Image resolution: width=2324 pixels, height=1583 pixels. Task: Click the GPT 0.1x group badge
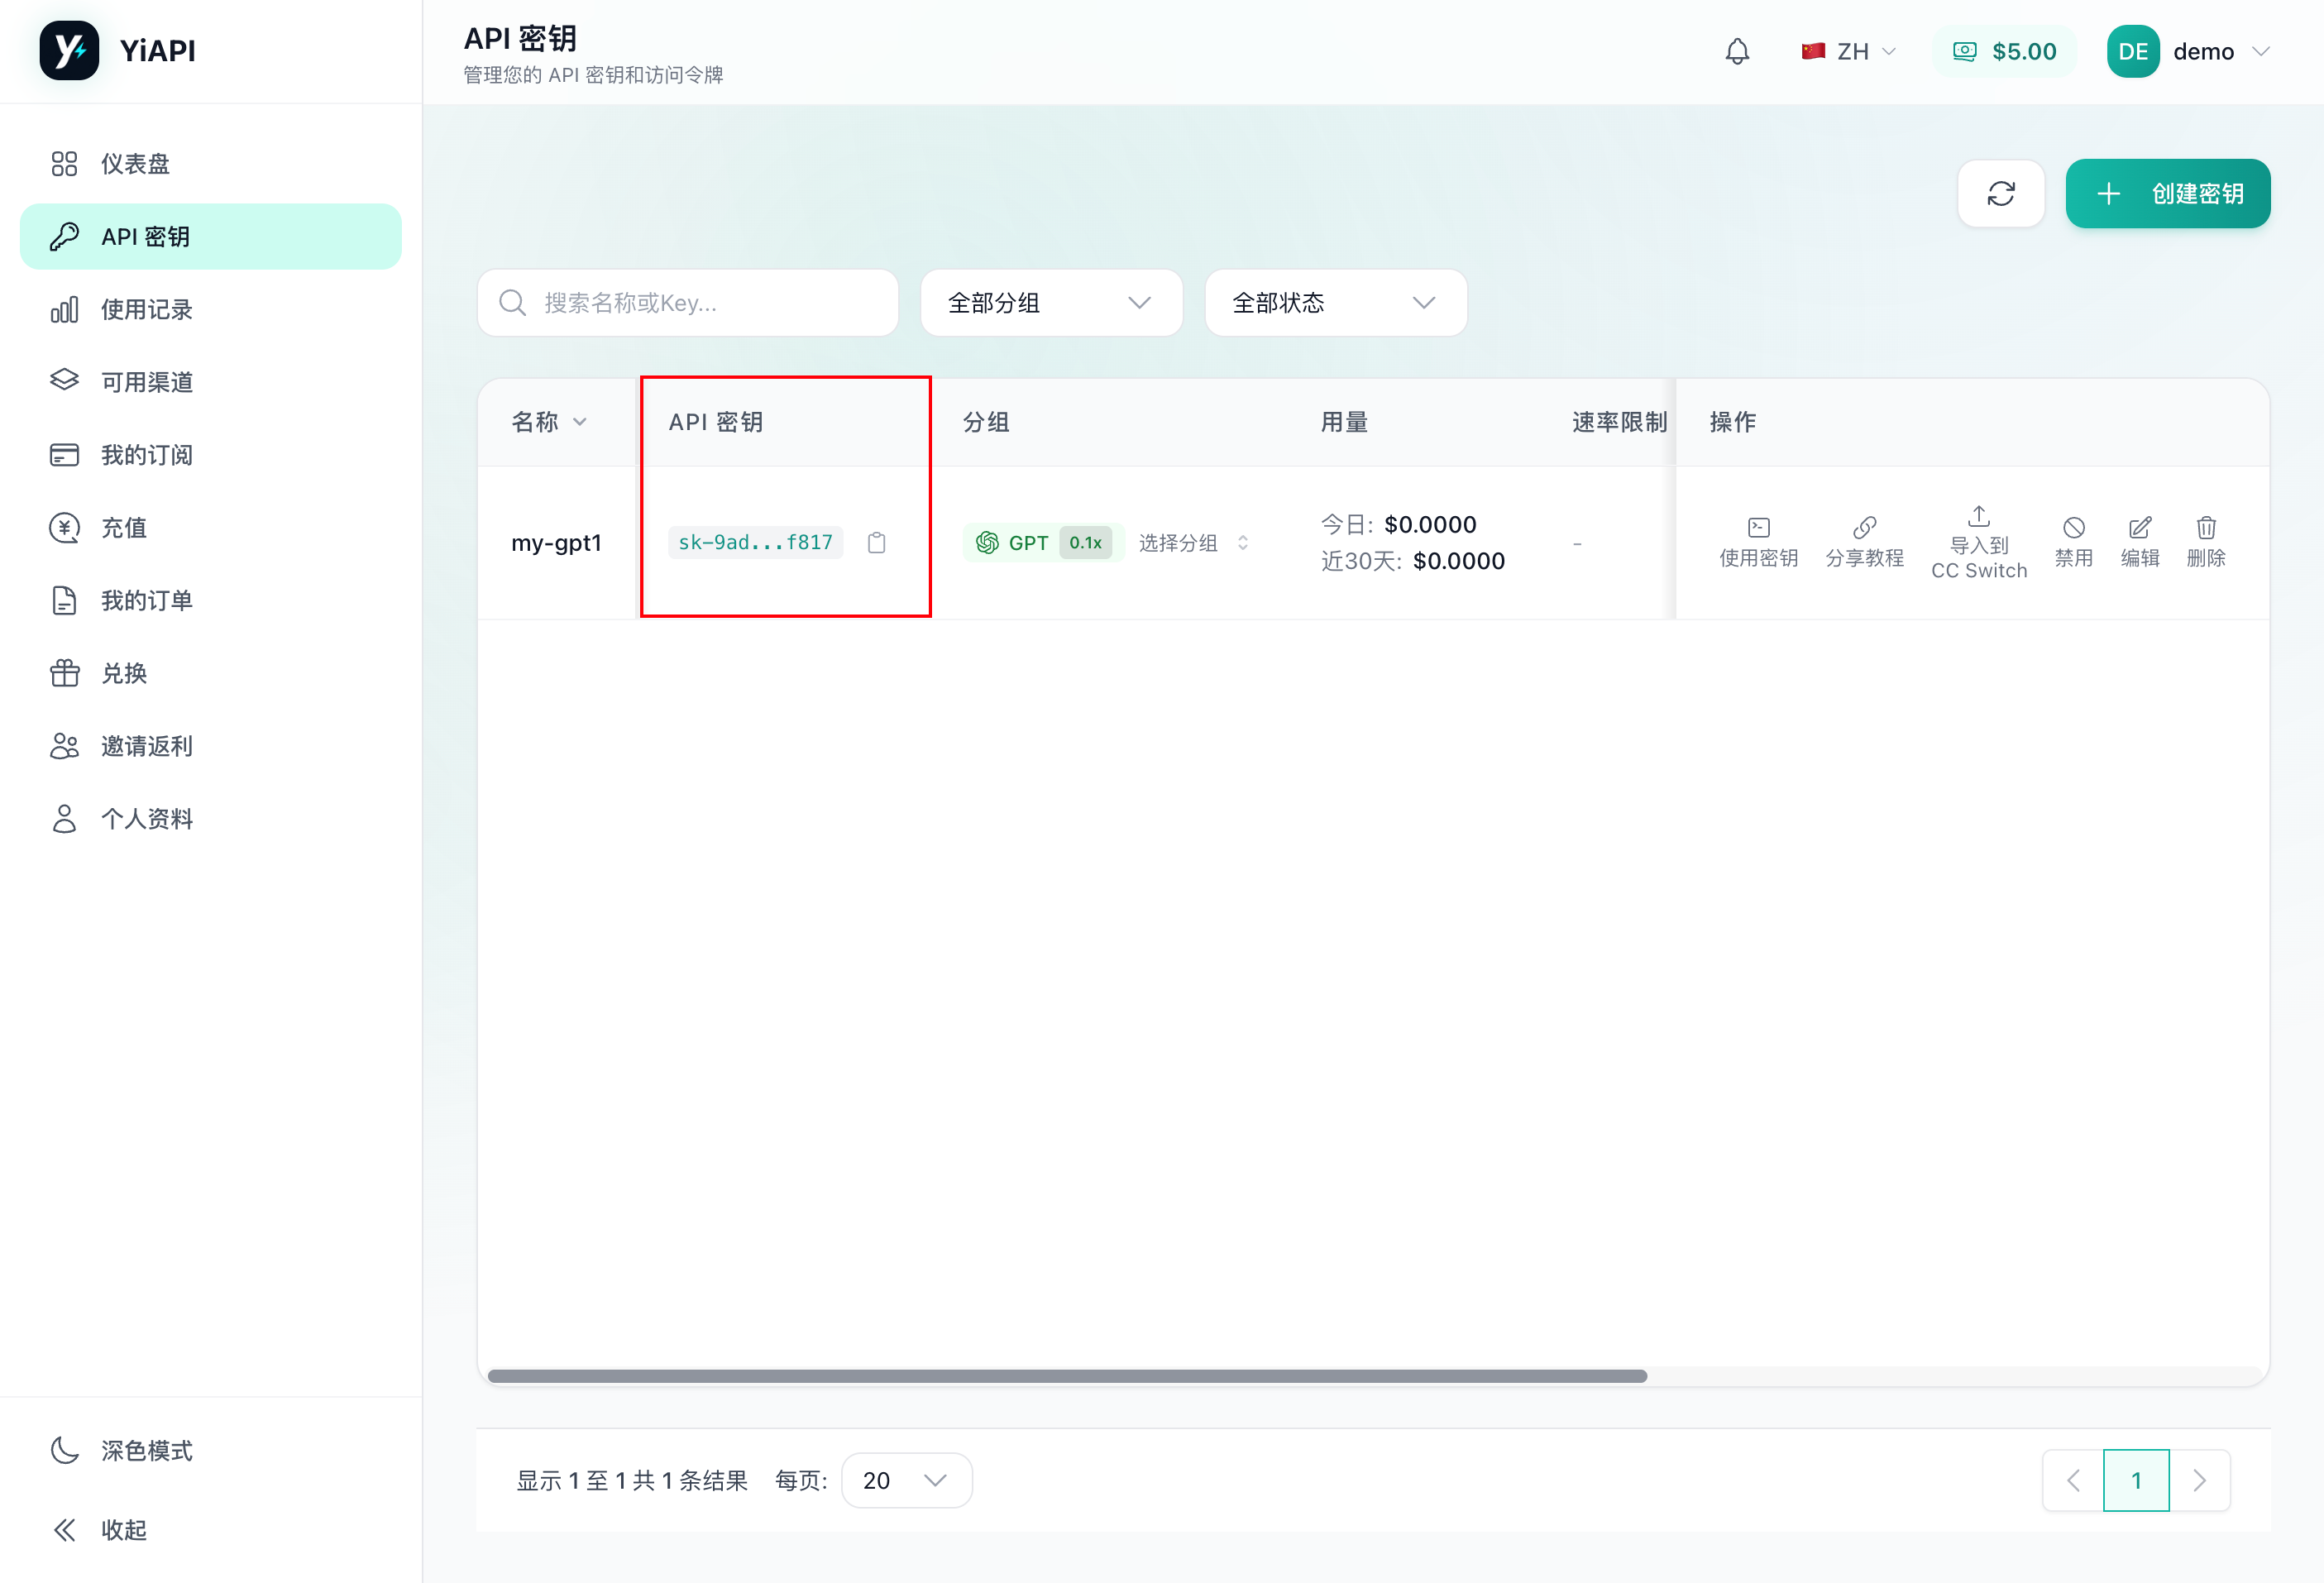(1042, 542)
